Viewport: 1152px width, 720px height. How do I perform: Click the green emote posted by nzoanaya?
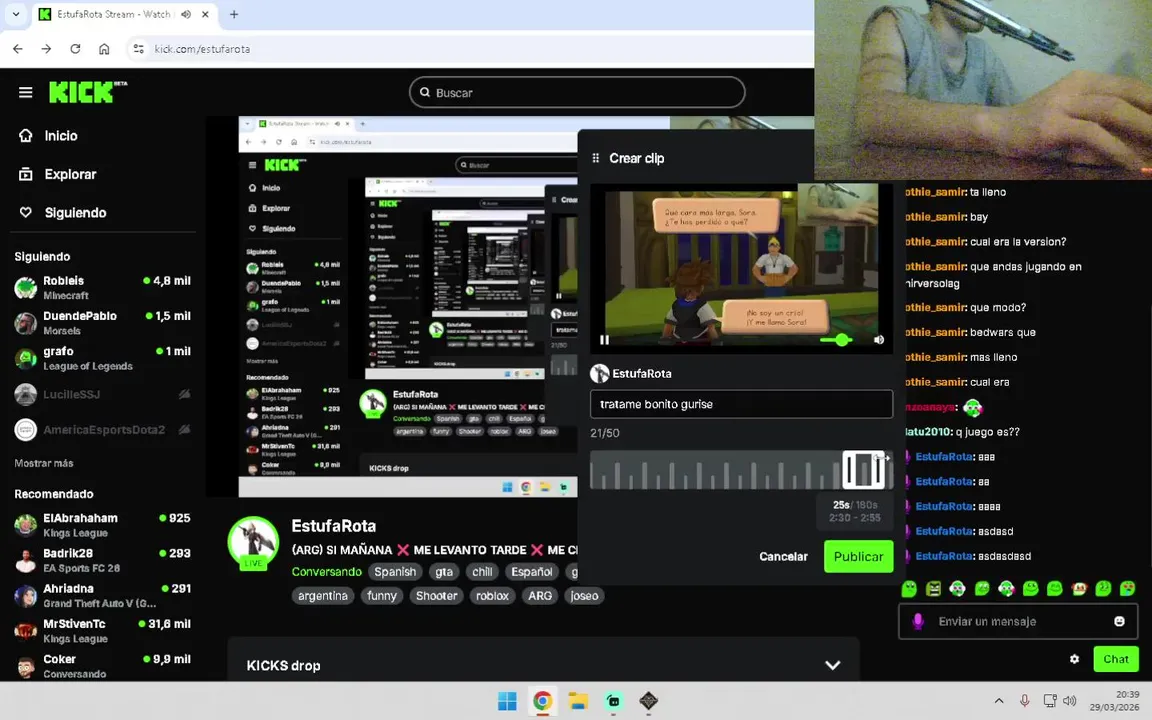[972, 407]
